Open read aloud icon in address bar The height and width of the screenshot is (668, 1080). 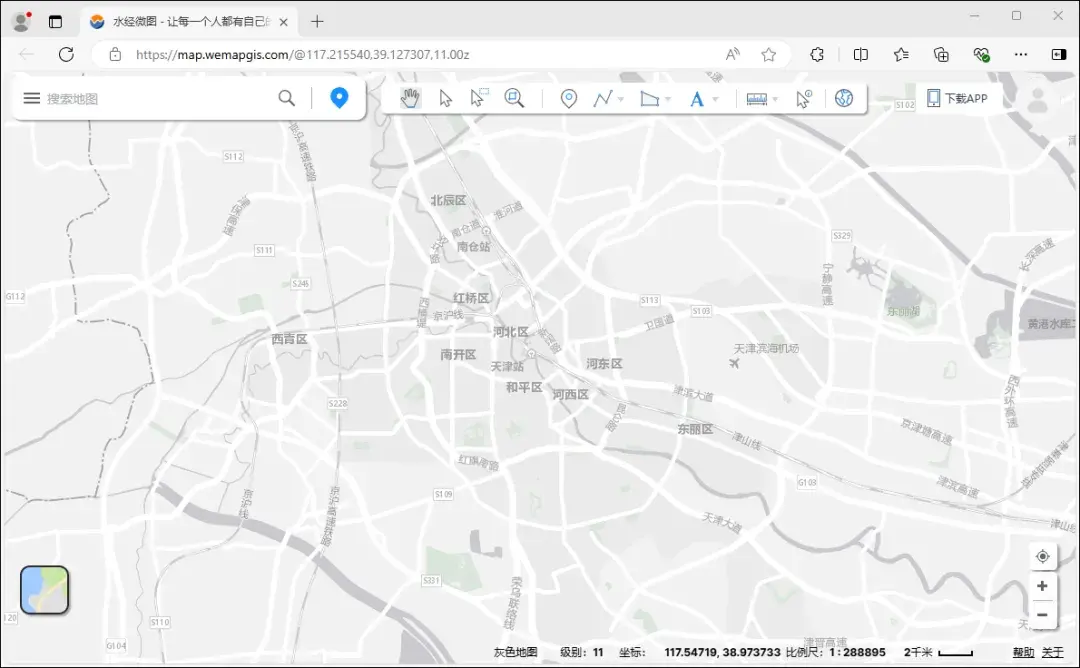click(x=733, y=54)
